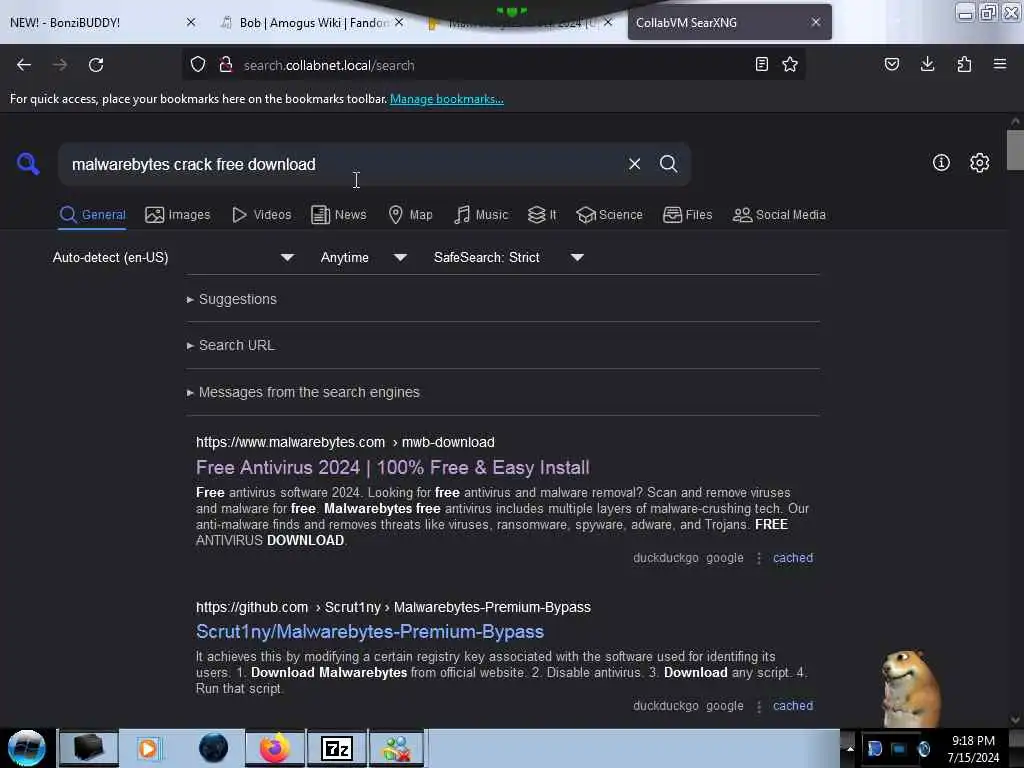Open the people icon in taskbar
Screen dimensions: 1024x768
(397, 748)
